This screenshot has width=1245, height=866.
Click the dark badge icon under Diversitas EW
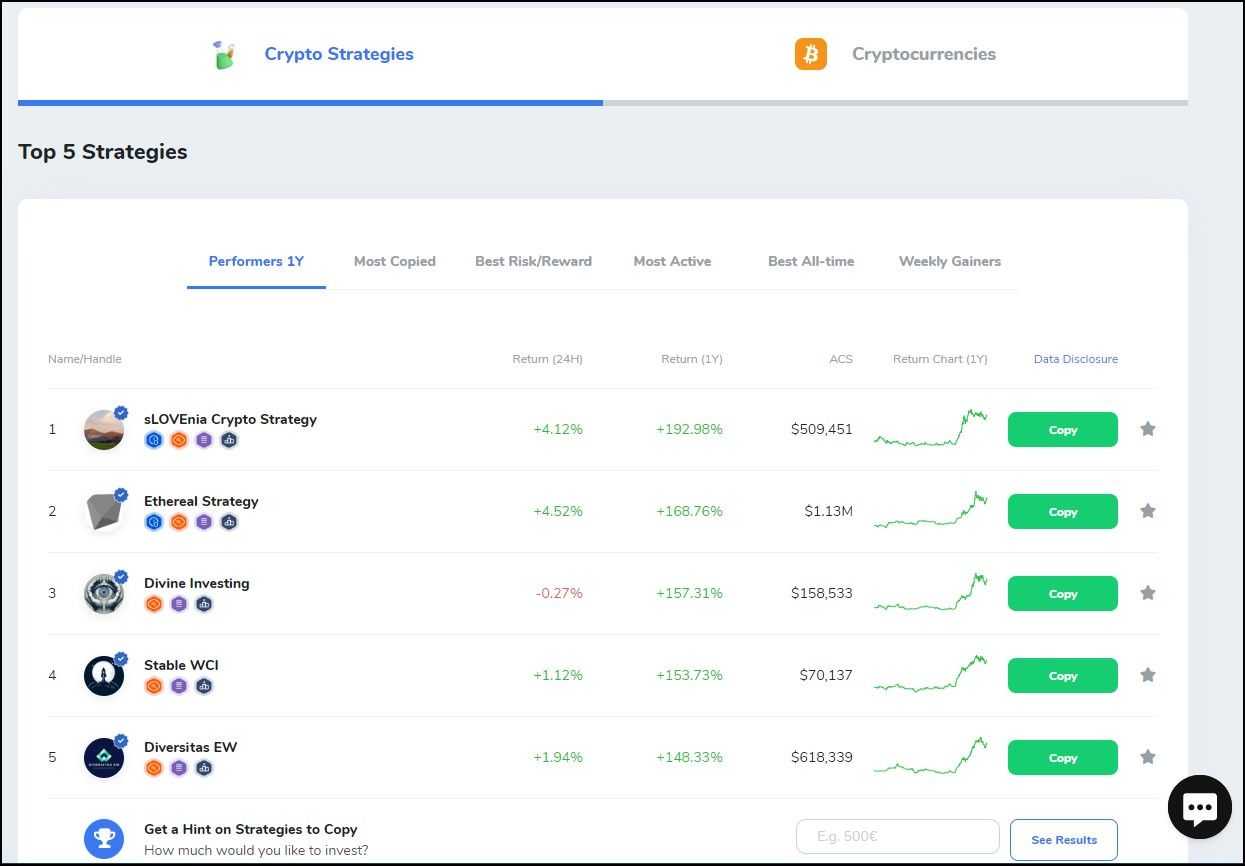pos(204,768)
